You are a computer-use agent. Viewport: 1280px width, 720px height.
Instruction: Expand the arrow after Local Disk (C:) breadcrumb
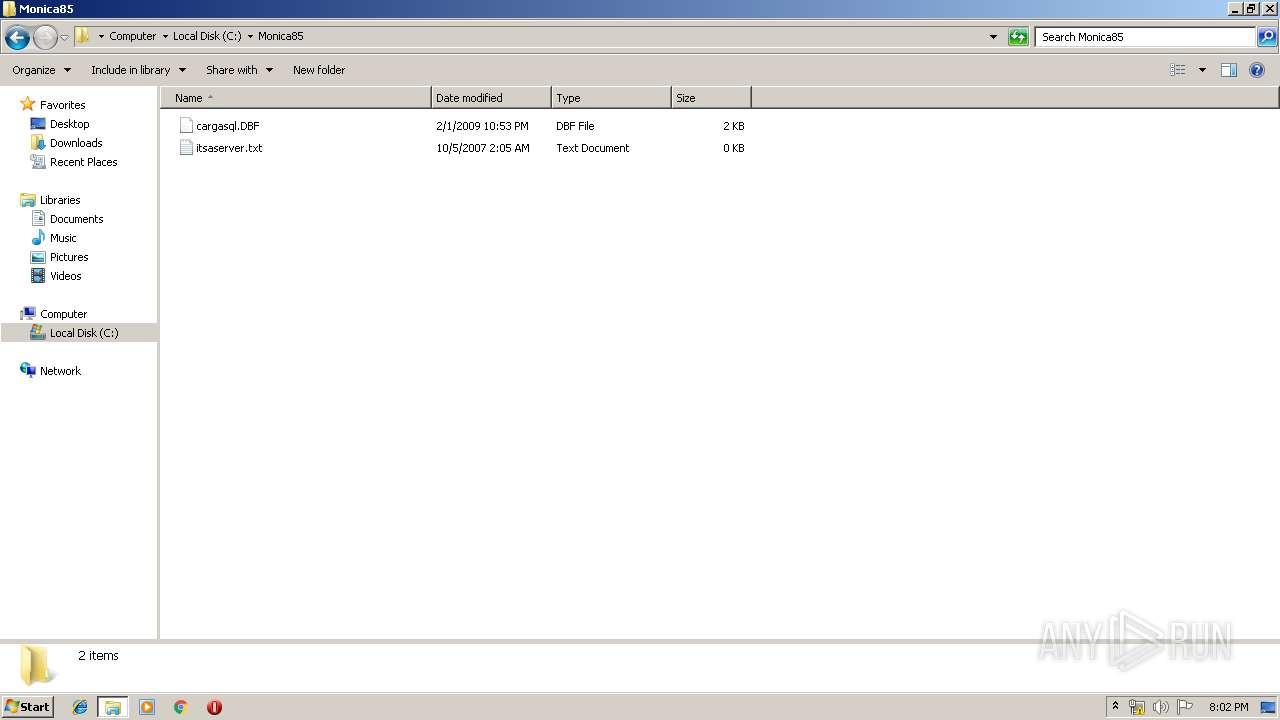coord(250,36)
